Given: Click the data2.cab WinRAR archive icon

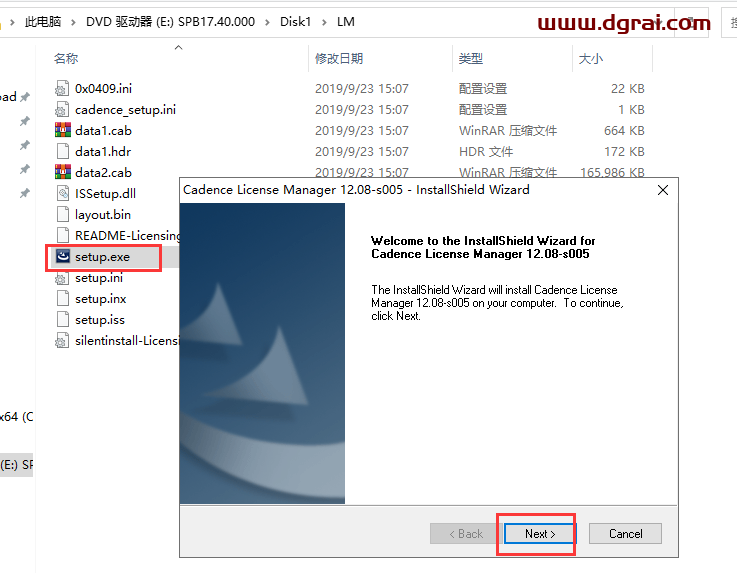Looking at the screenshot, I should point(63,172).
